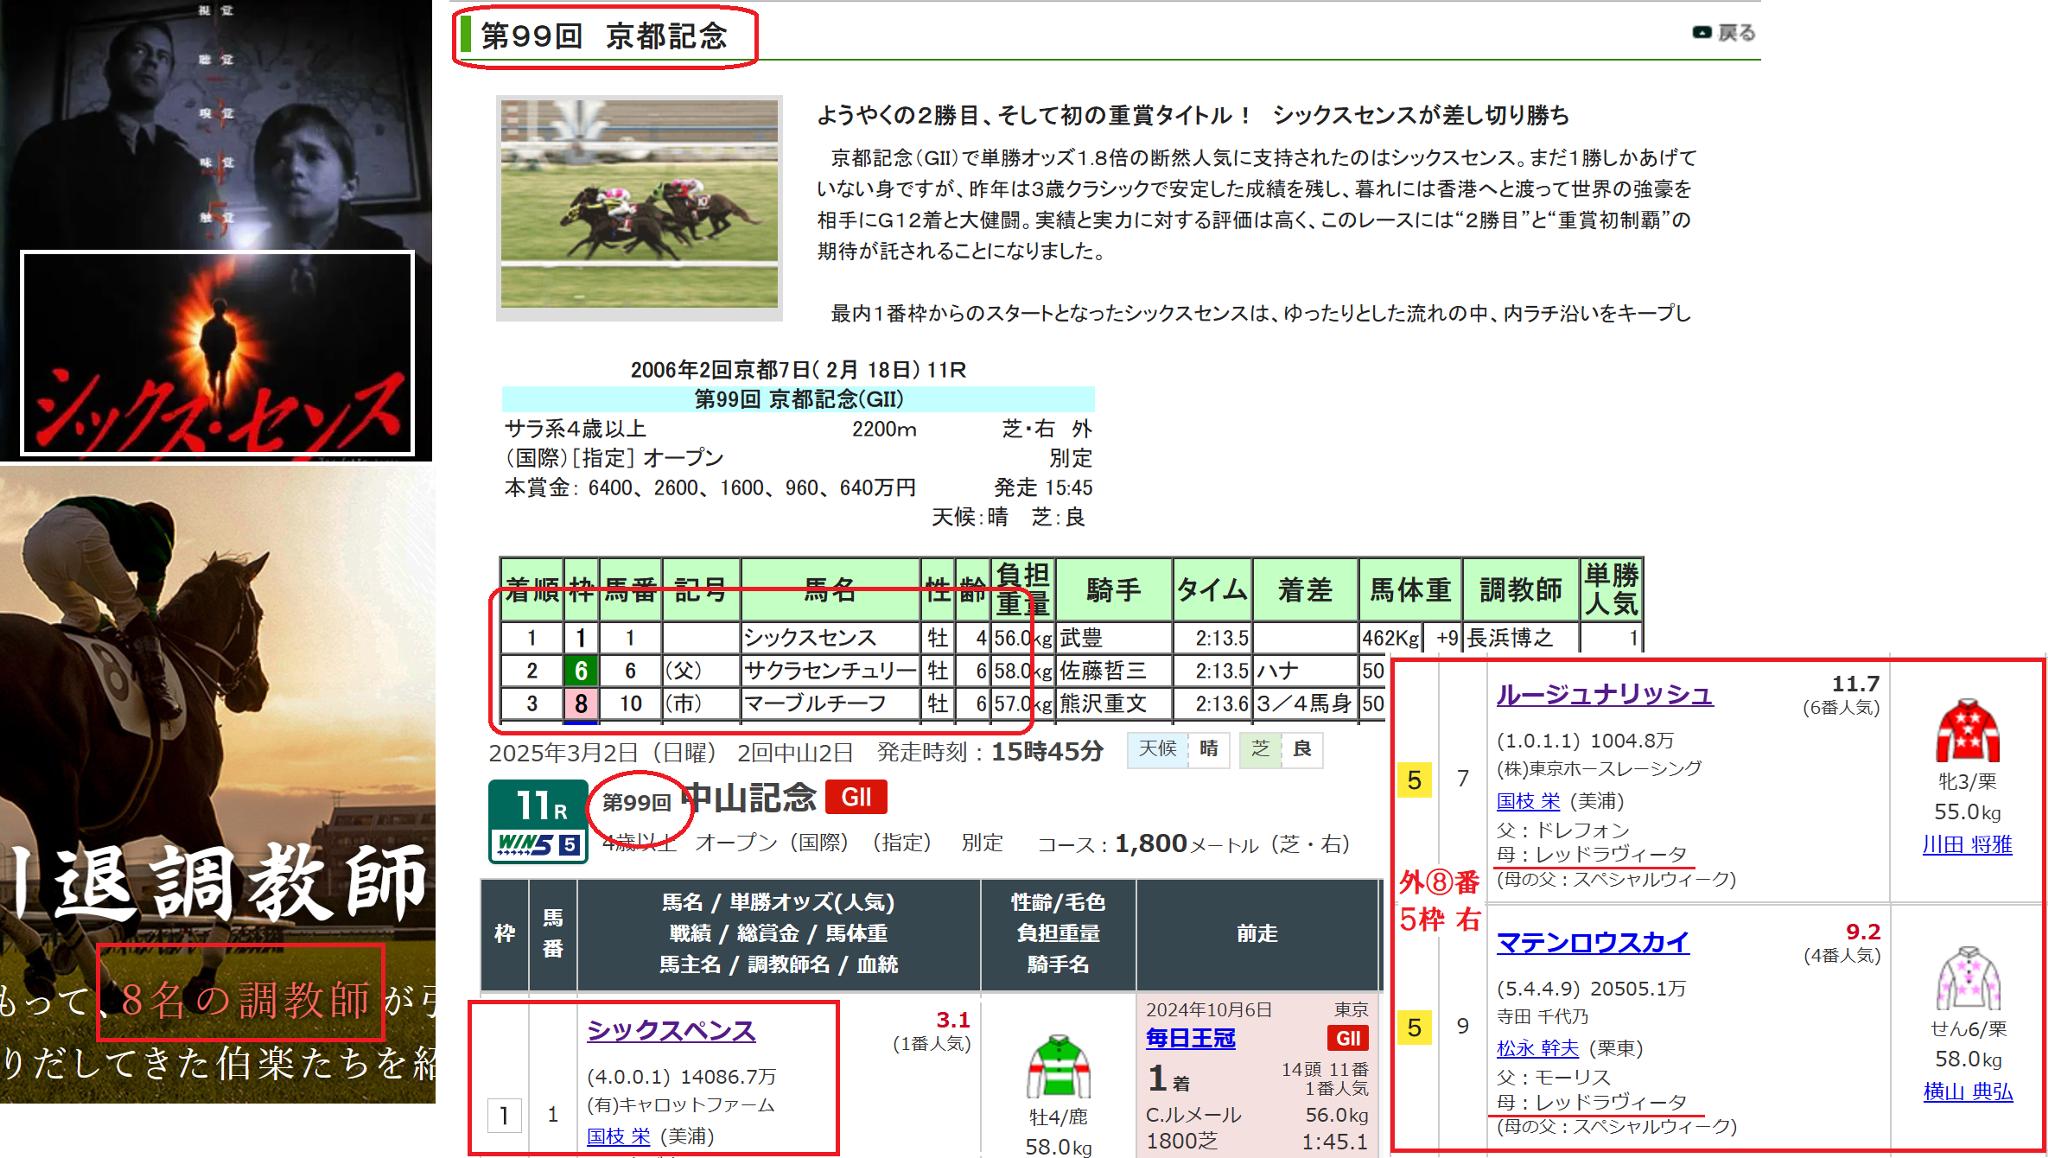Click the red GII badge beside 中山記念

[856, 798]
